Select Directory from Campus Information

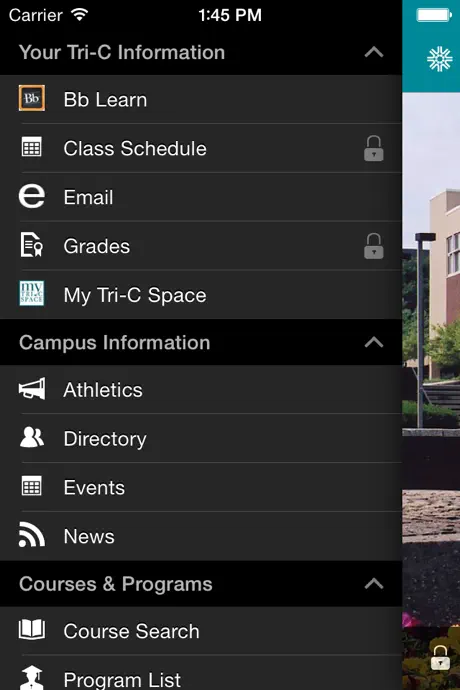(201, 438)
